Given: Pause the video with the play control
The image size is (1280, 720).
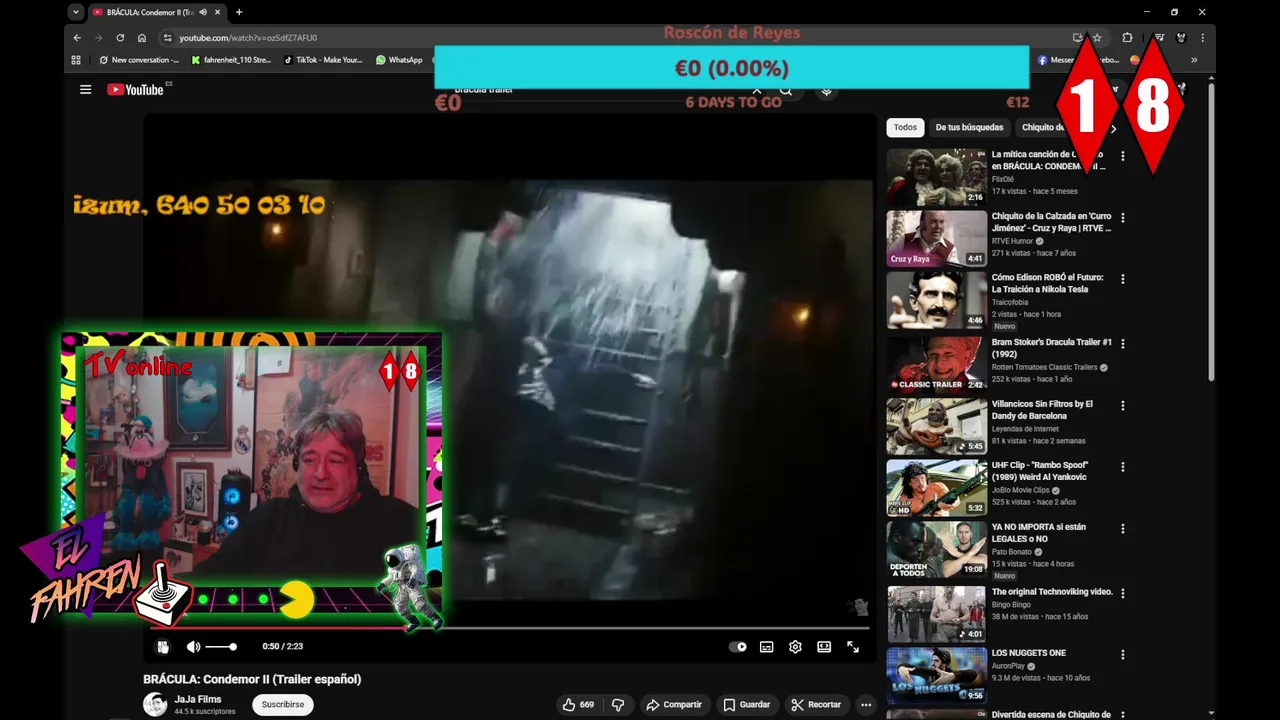Looking at the screenshot, I should 163,647.
